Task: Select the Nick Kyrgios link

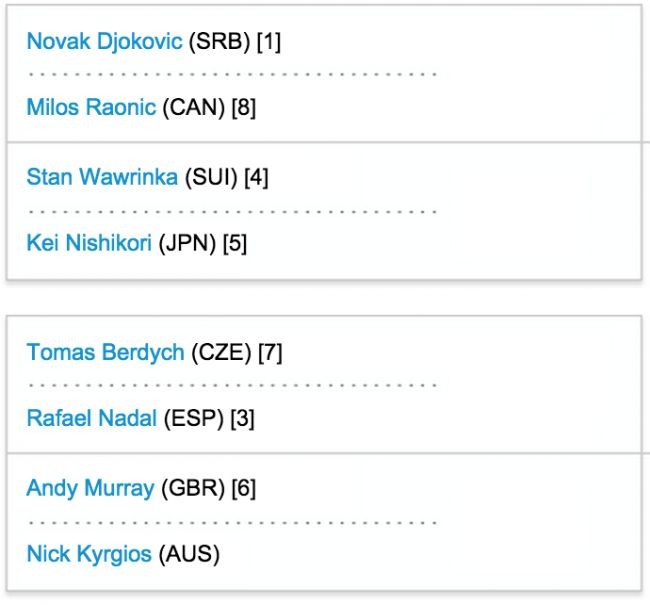Action: point(89,553)
